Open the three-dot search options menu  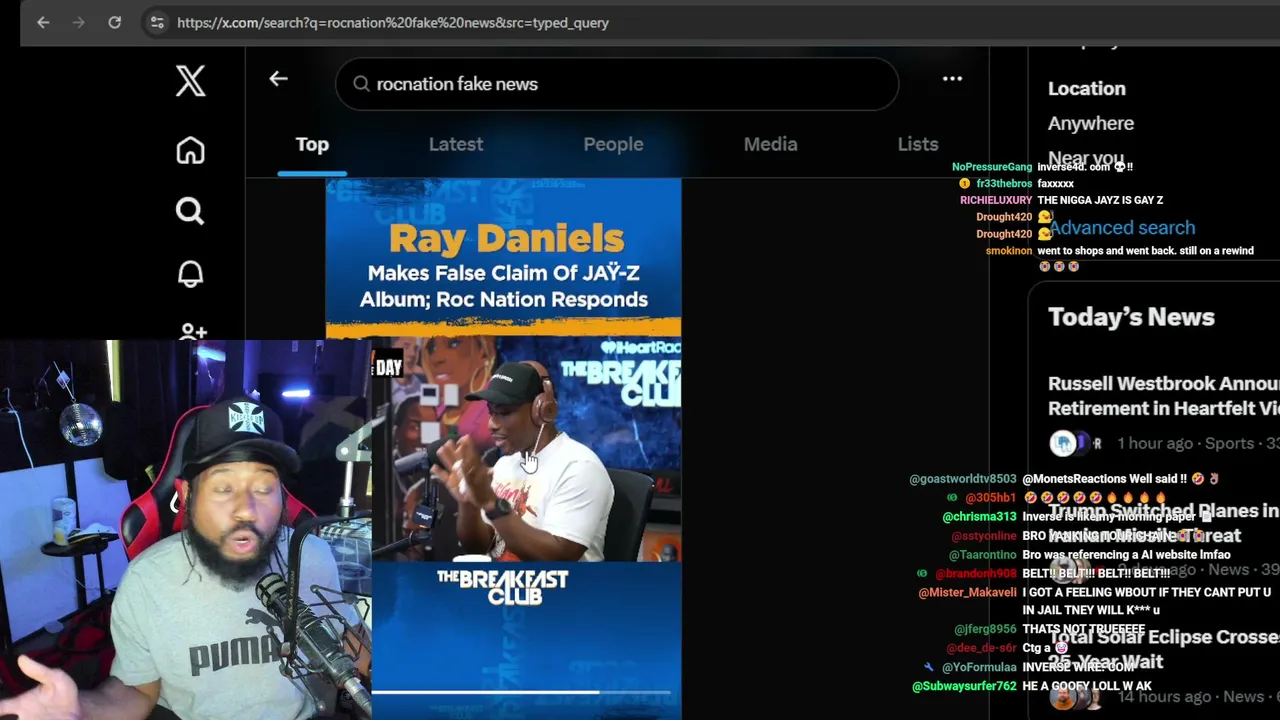tap(952, 78)
